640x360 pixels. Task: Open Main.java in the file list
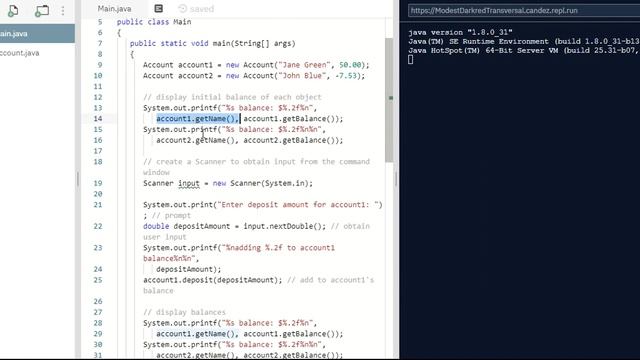tap(37, 33)
